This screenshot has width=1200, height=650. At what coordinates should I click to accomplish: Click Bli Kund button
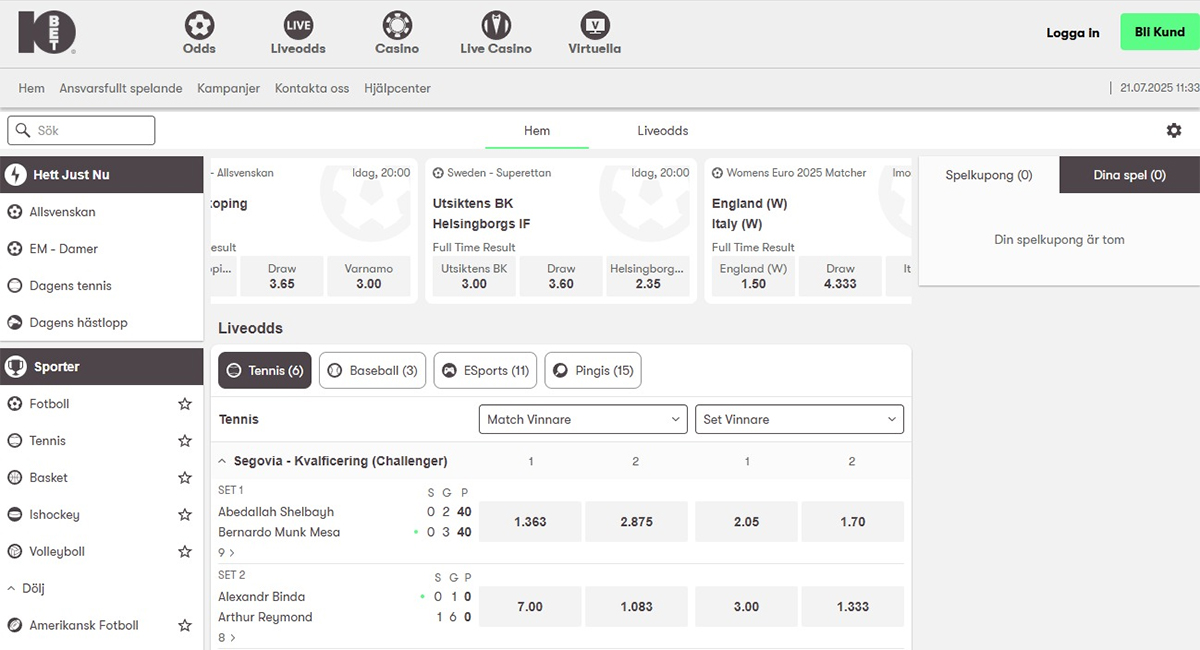1160,32
